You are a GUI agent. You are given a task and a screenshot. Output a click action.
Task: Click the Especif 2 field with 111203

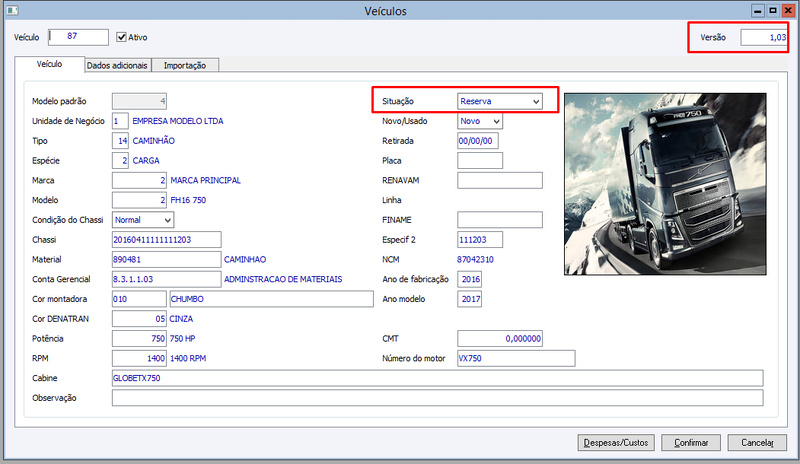tap(480, 240)
